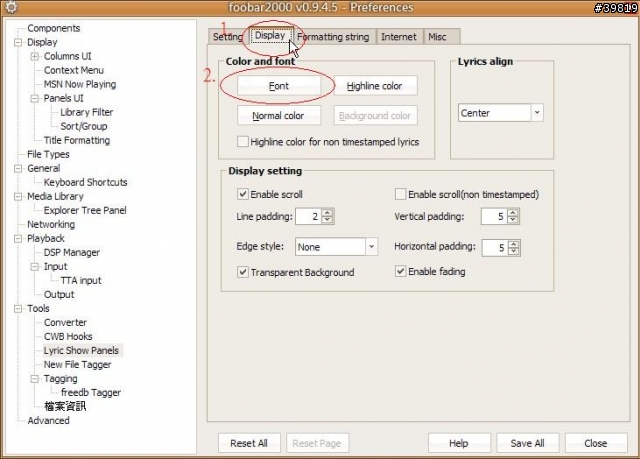Increase Vertical padding with the up arrow

[513, 213]
